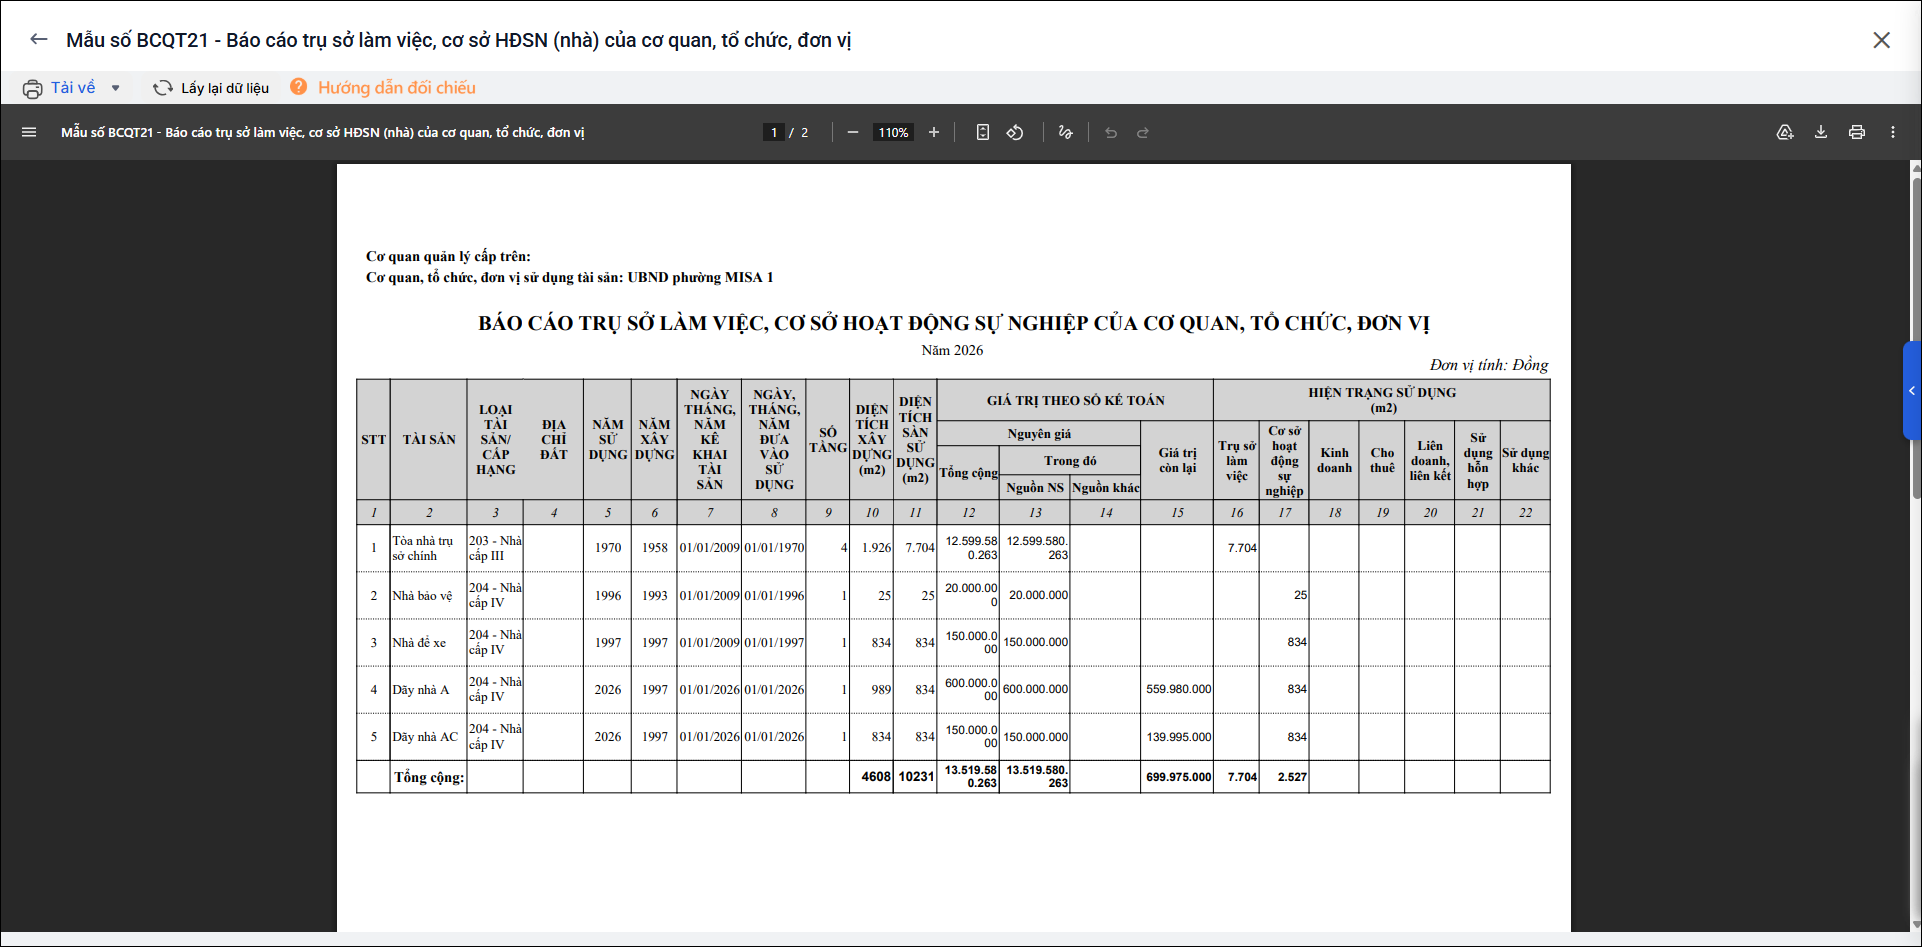Click the 110% zoom level field
The image size is (1922, 947).
point(893,132)
